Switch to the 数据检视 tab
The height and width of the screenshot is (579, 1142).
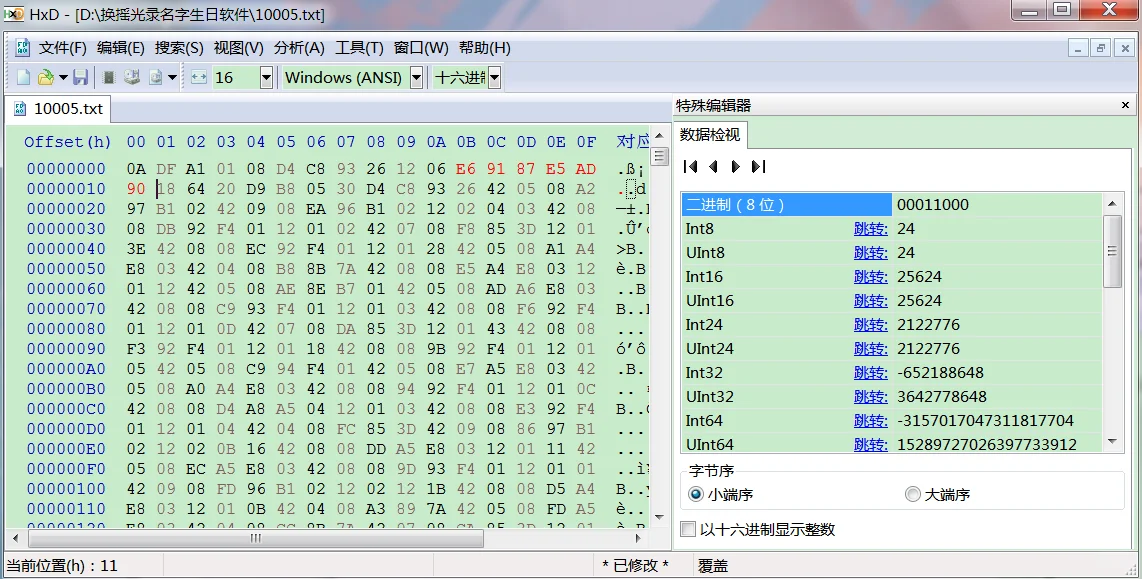[710, 135]
